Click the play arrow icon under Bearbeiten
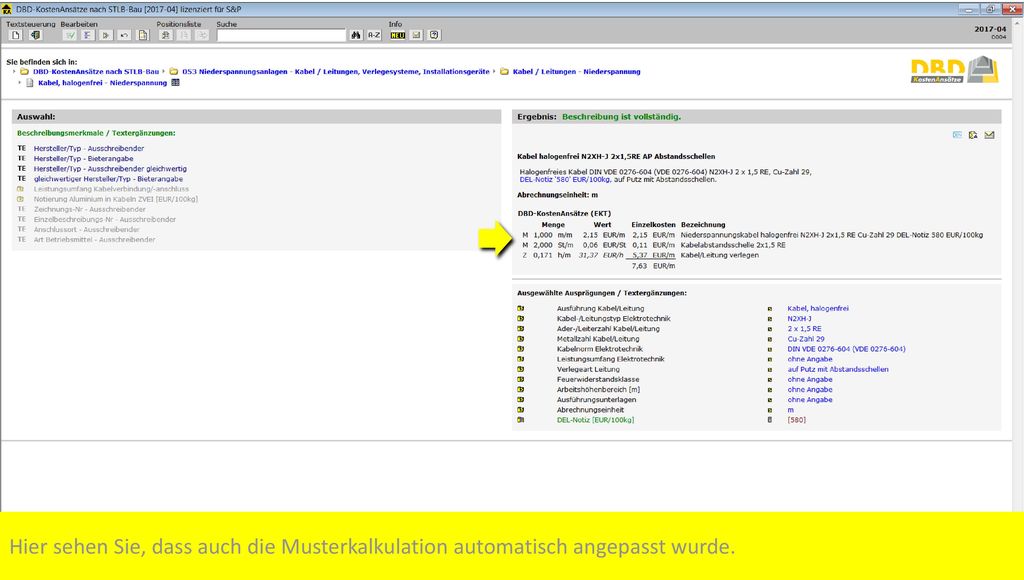 coord(106,35)
